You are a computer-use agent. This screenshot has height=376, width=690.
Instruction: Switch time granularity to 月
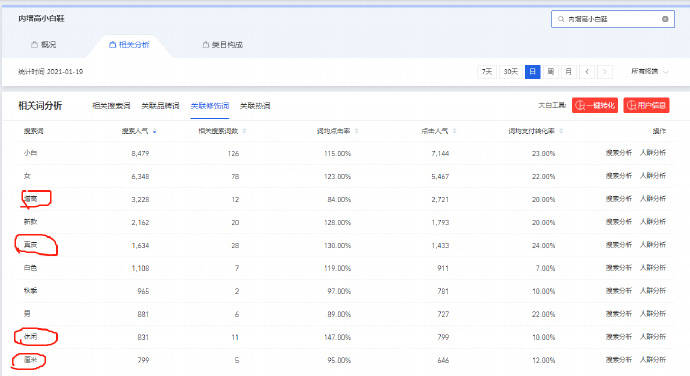point(569,71)
